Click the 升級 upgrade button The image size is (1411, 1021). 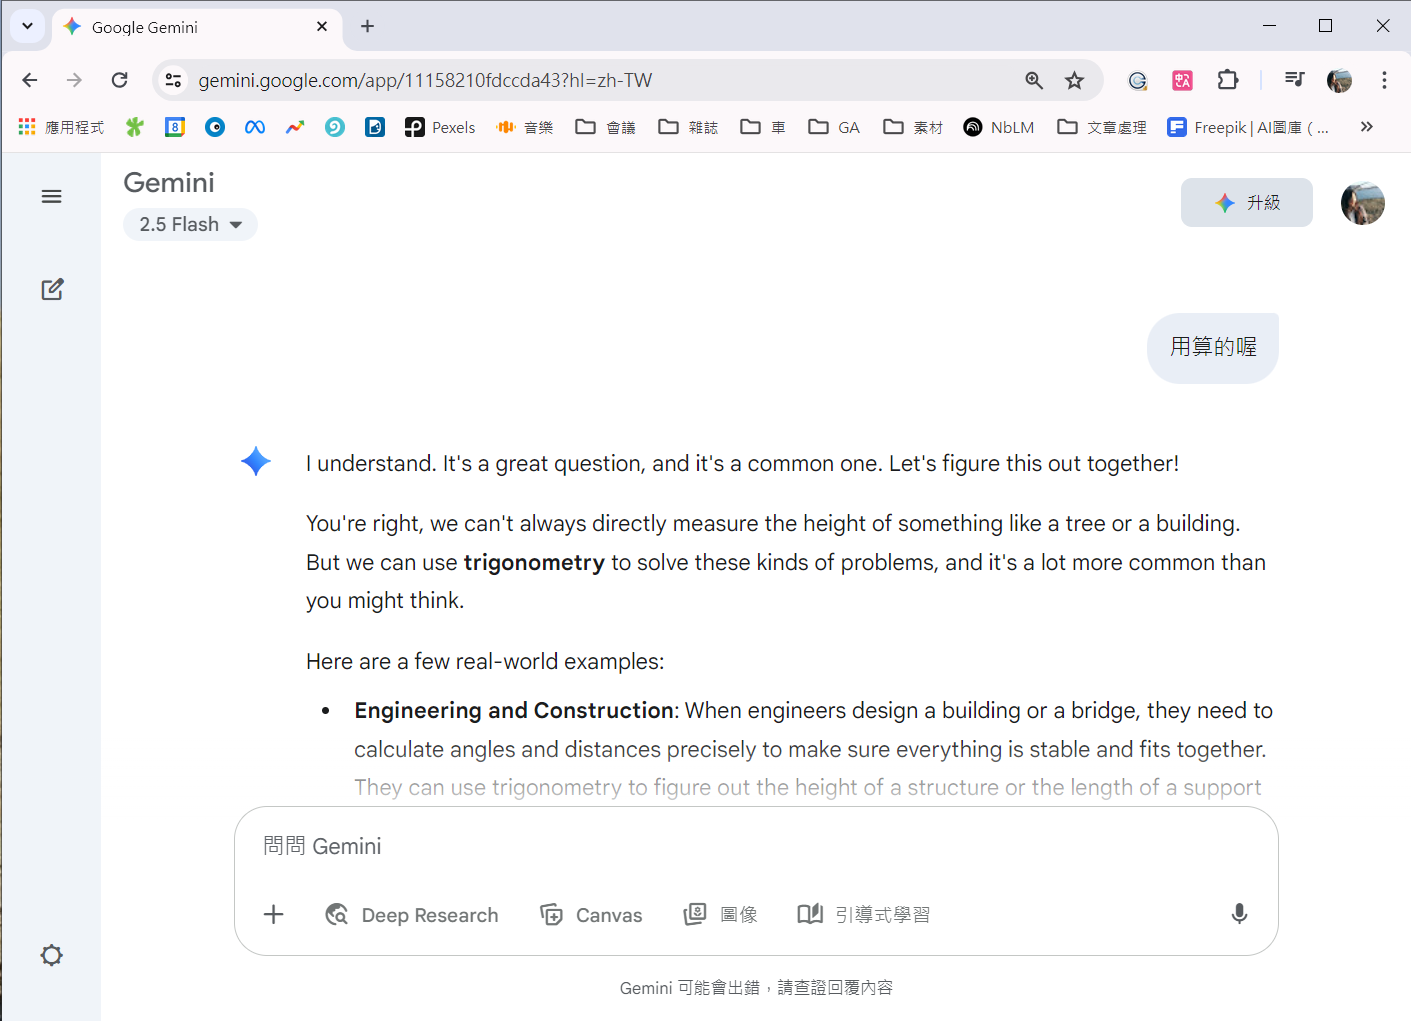point(1247,203)
